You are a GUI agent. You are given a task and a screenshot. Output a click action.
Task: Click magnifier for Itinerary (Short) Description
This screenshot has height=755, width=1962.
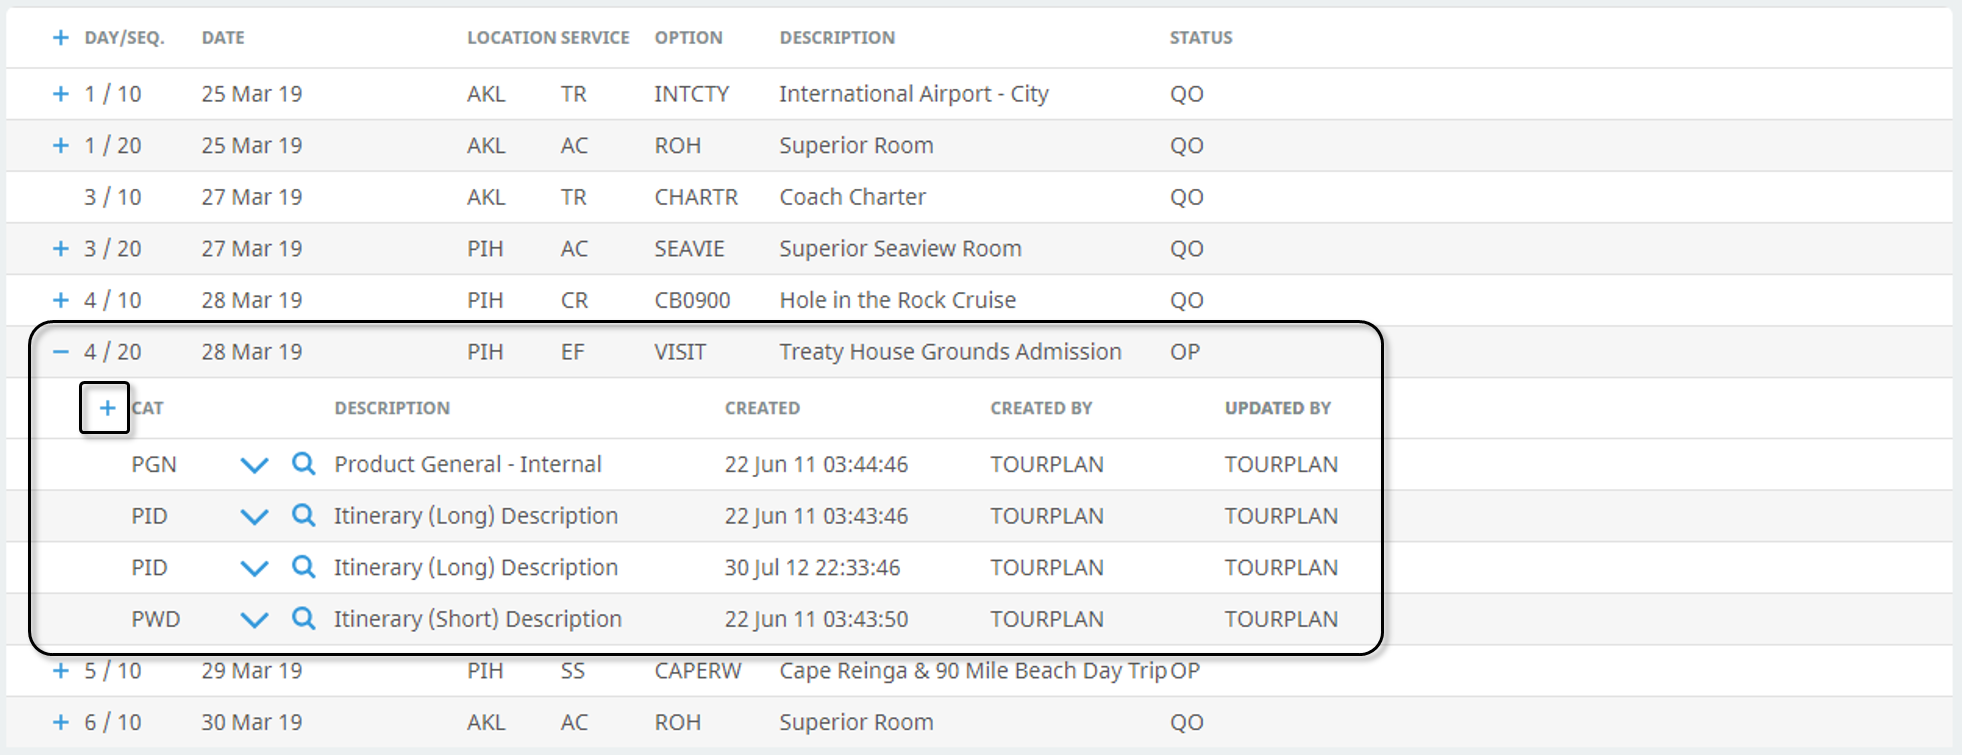click(304, 618)
